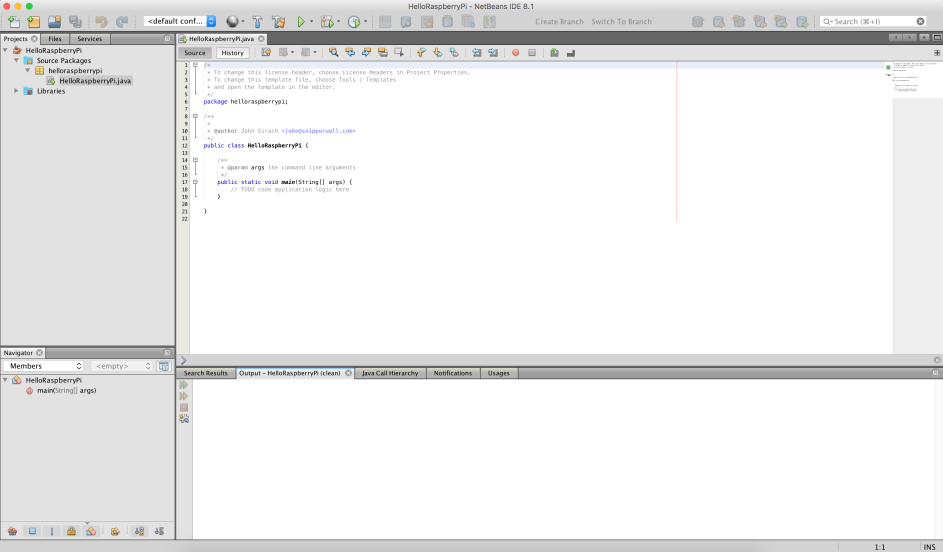This screenshot has width=943, height=552.
Task: Collapse the helloraspberrypi package node
Action: coord(27,70)
